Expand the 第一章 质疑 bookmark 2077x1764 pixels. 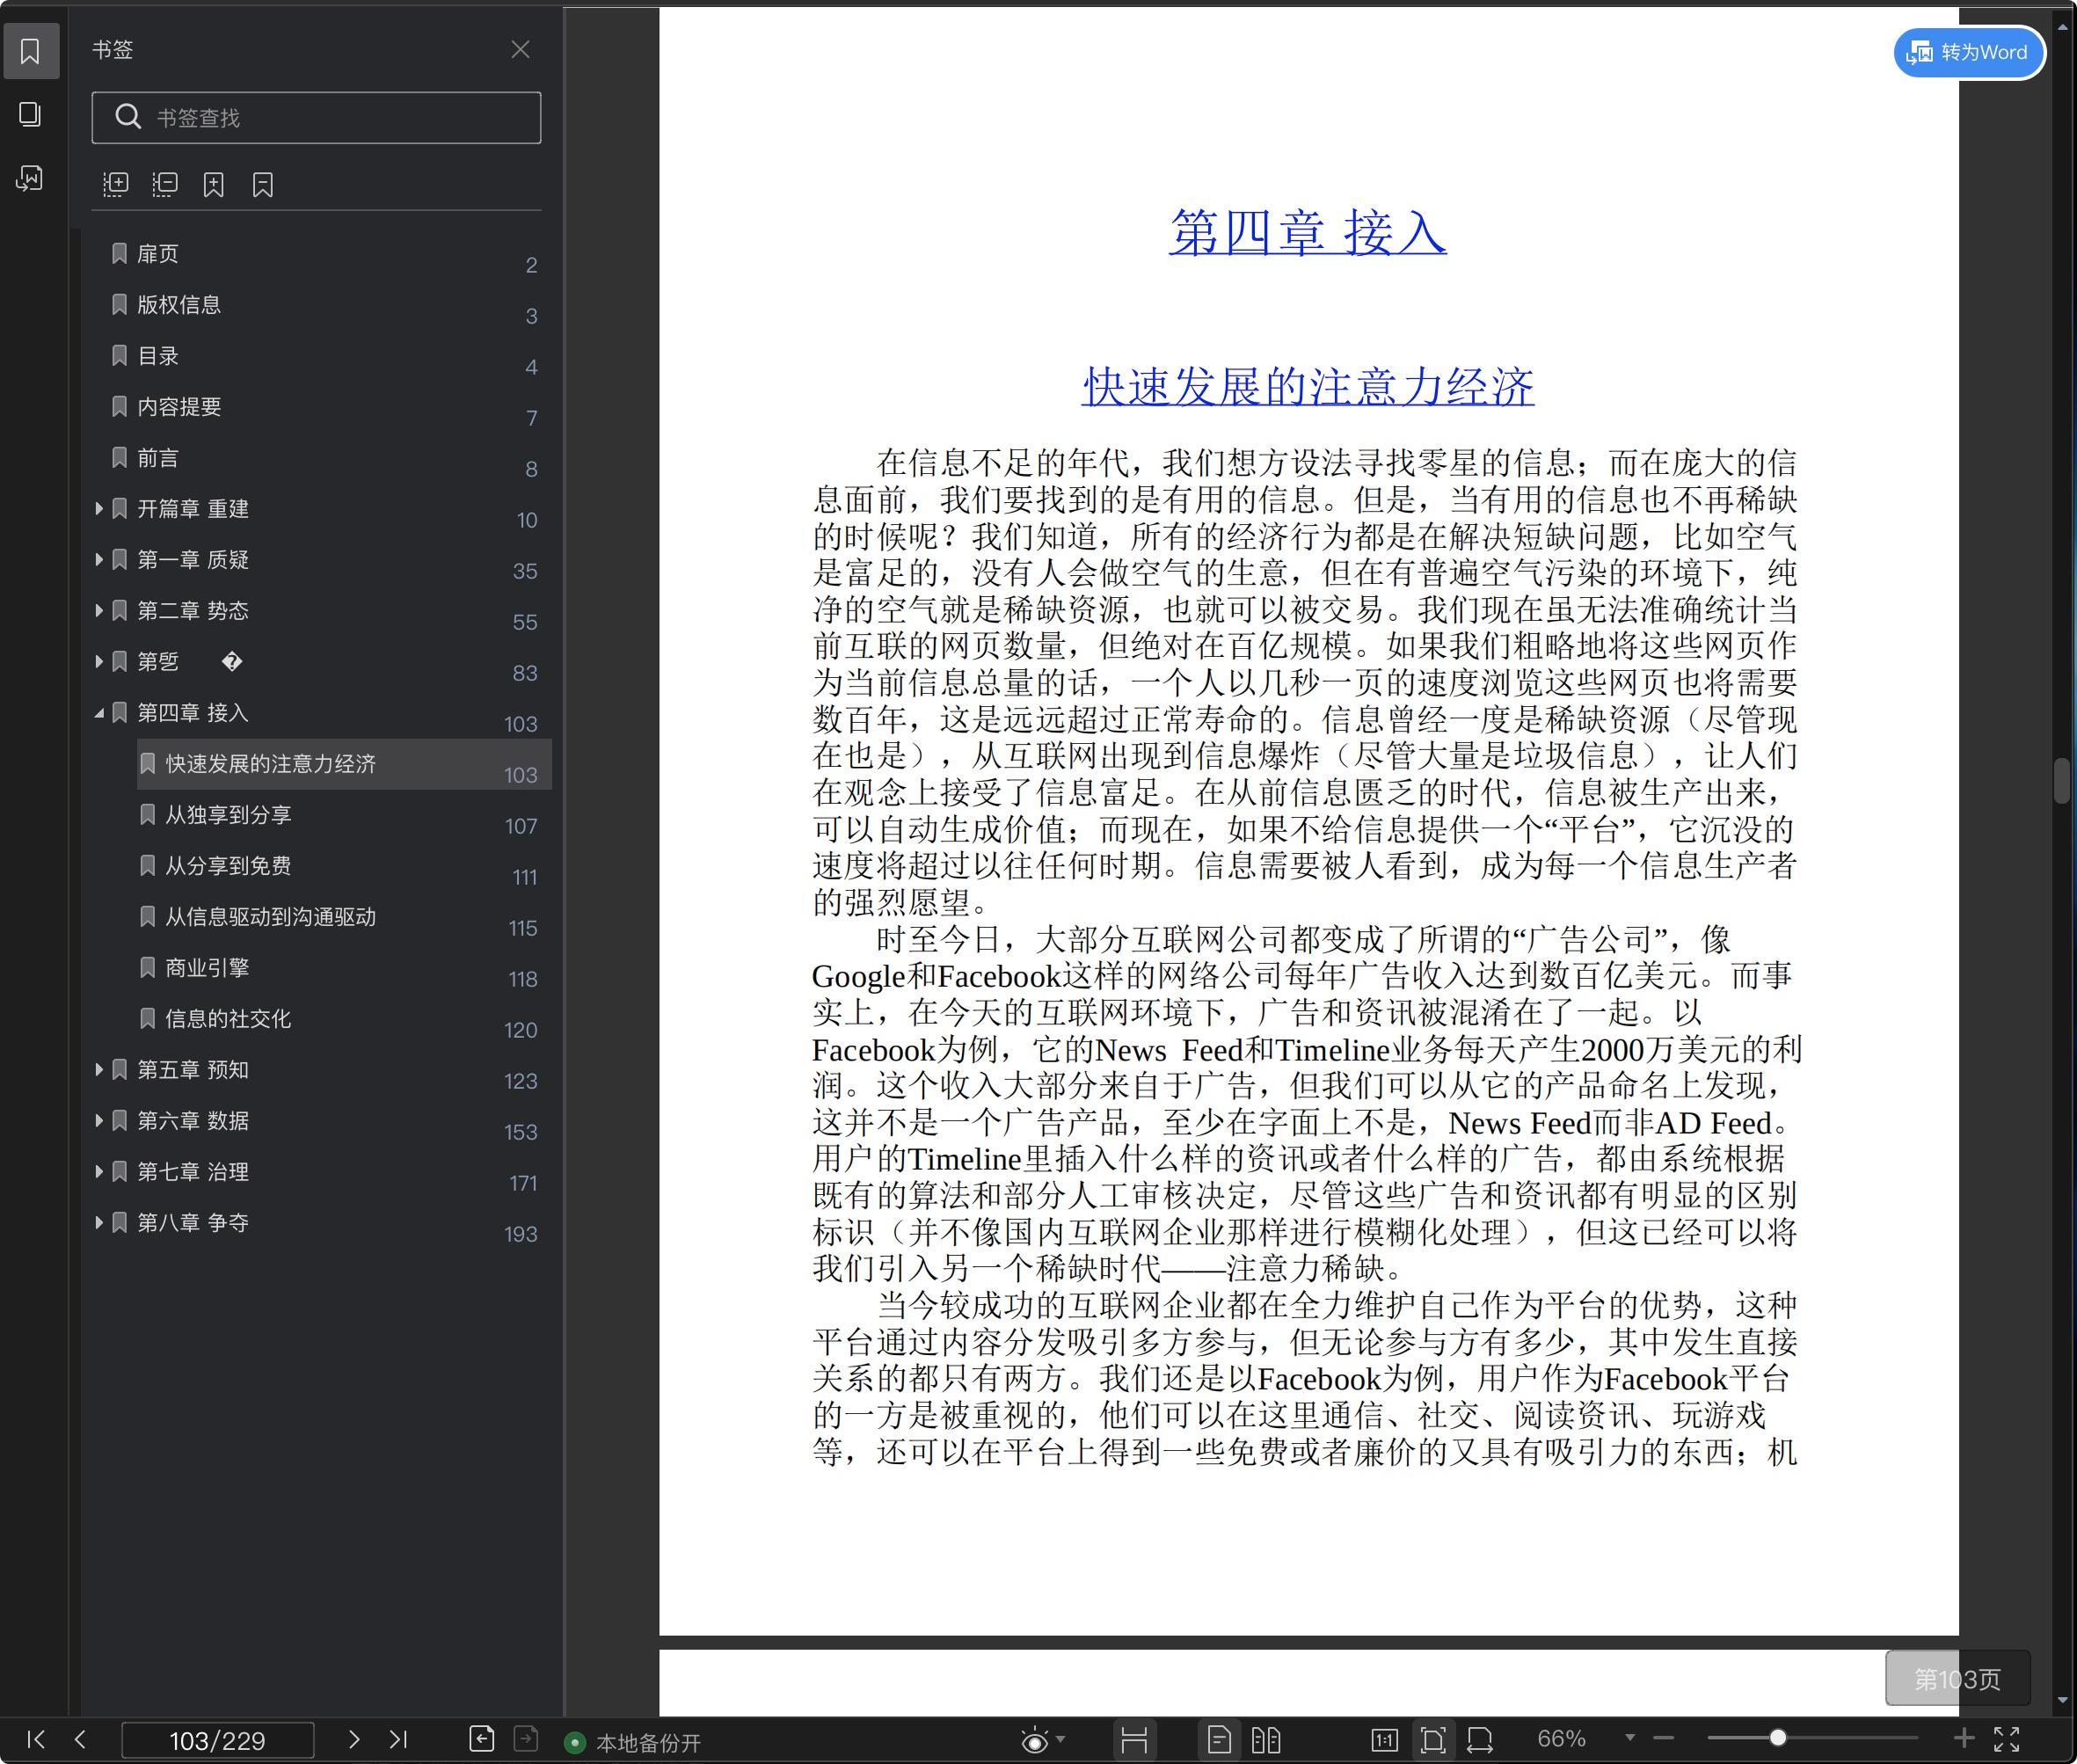pos(99,559)
